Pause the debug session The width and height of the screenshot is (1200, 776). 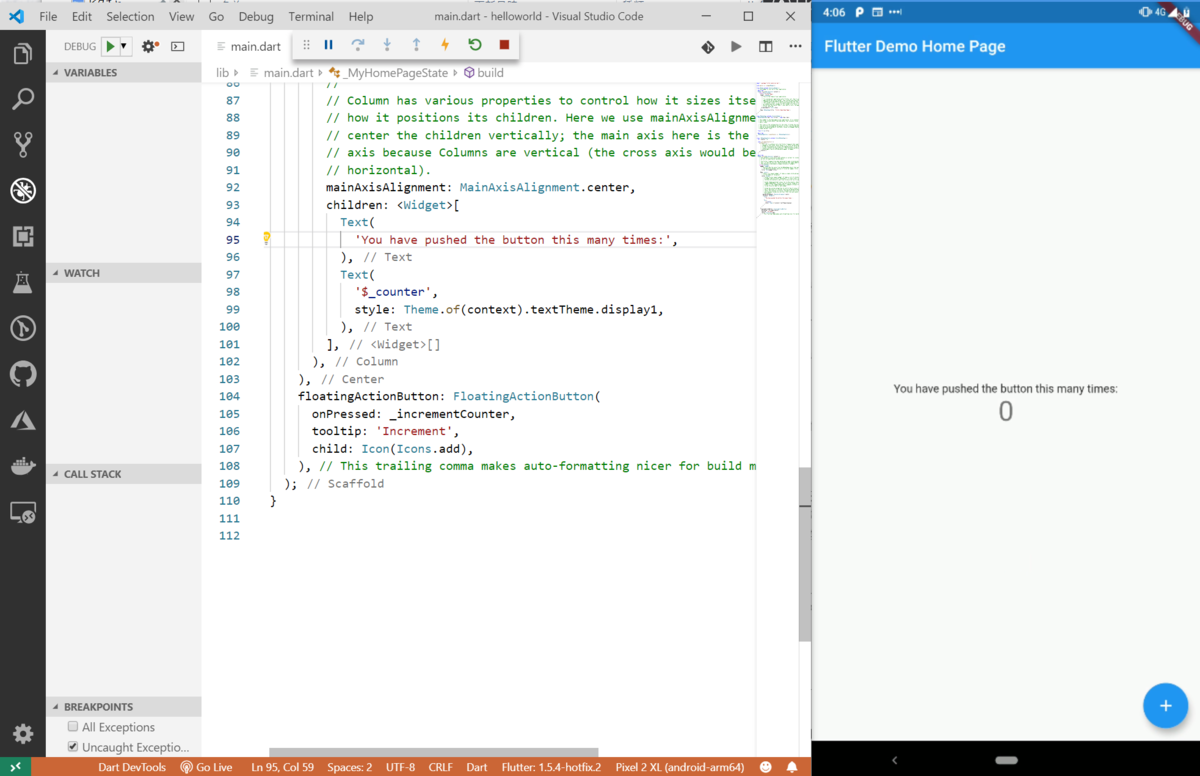[328, 45]
